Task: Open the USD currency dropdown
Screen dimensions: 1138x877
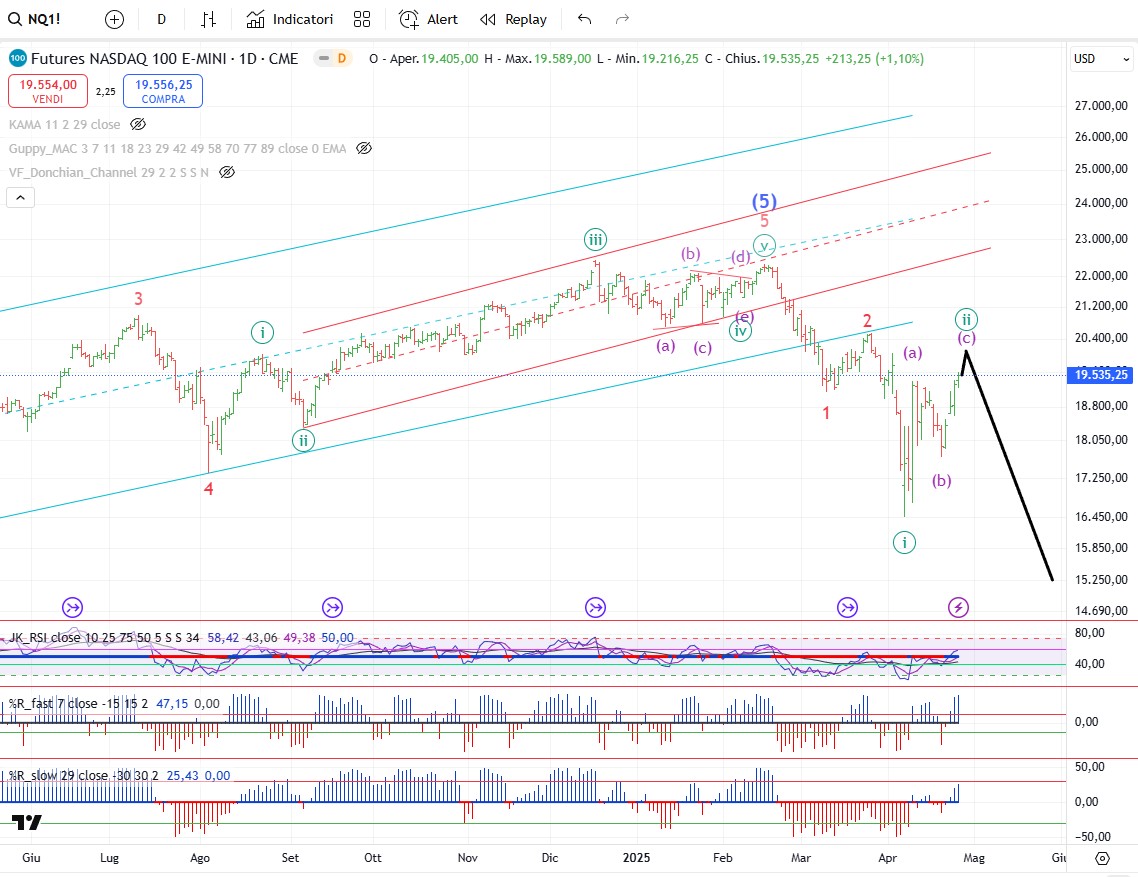Action: [x=1101, y=59]
